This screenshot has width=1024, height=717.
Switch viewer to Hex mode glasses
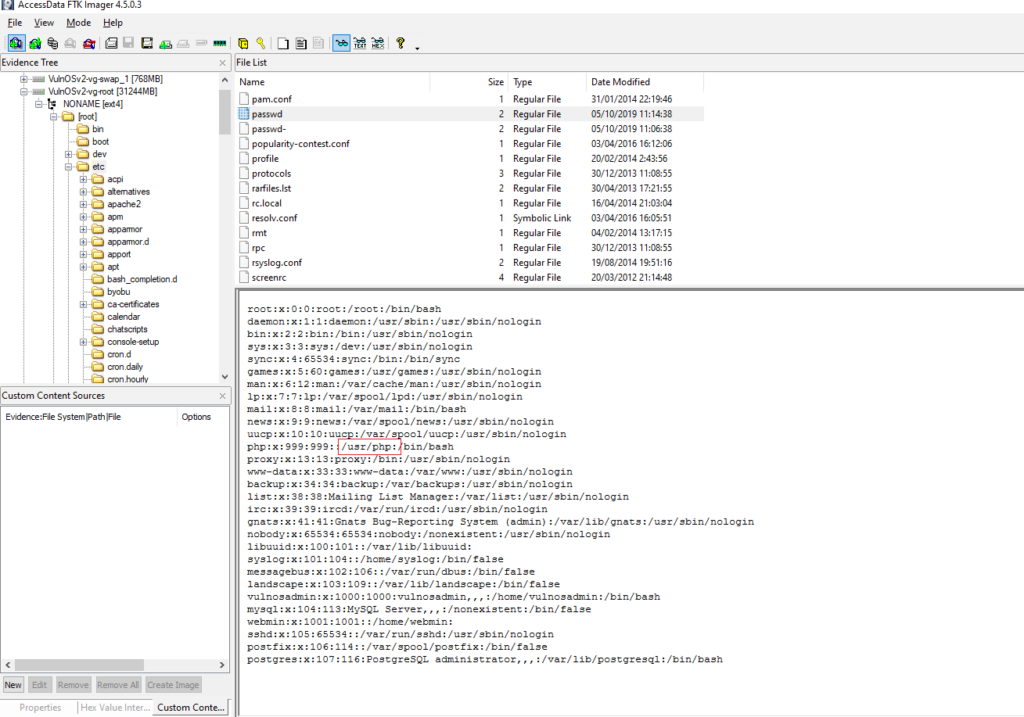click(x=375, y=43)
